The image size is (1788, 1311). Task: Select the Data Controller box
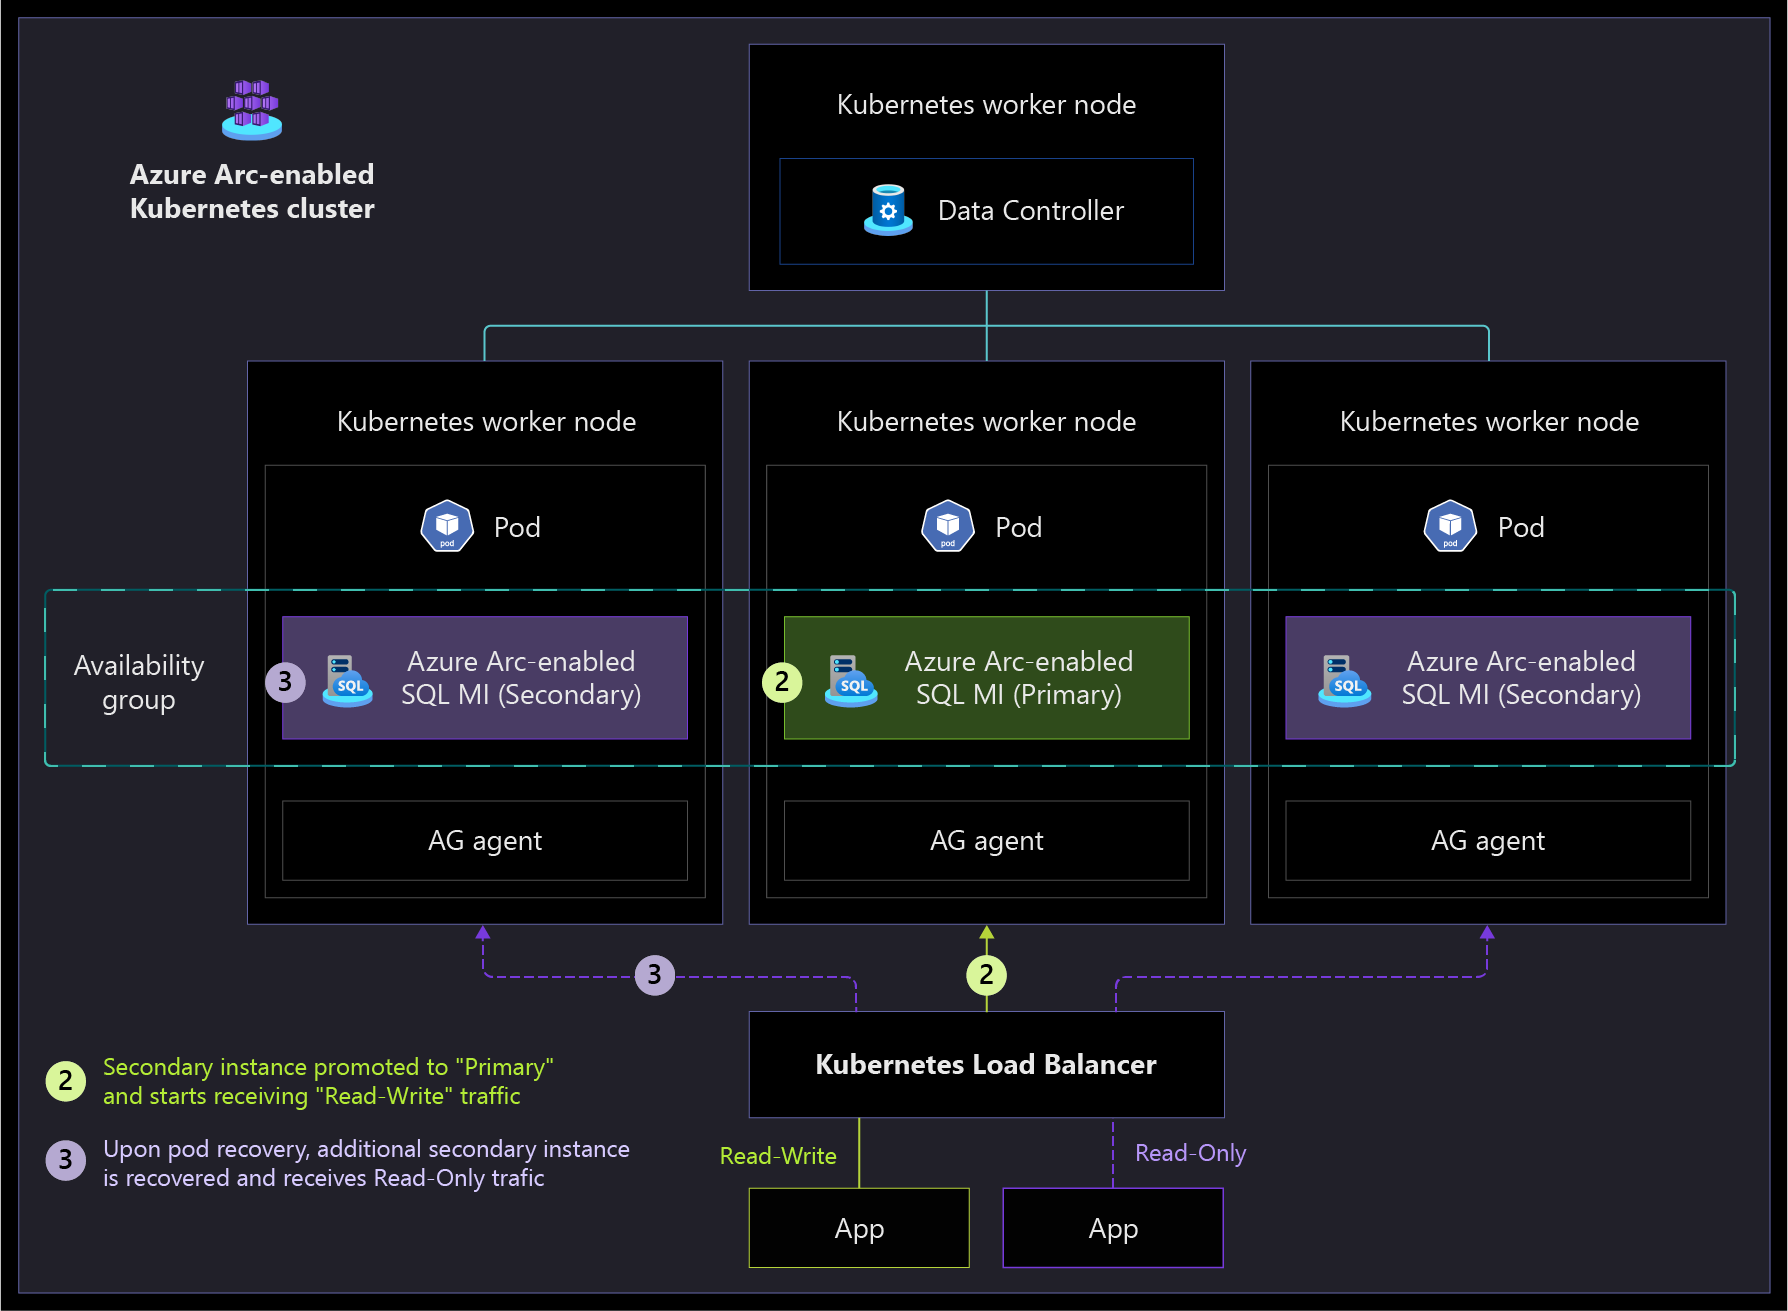point(986,211)
